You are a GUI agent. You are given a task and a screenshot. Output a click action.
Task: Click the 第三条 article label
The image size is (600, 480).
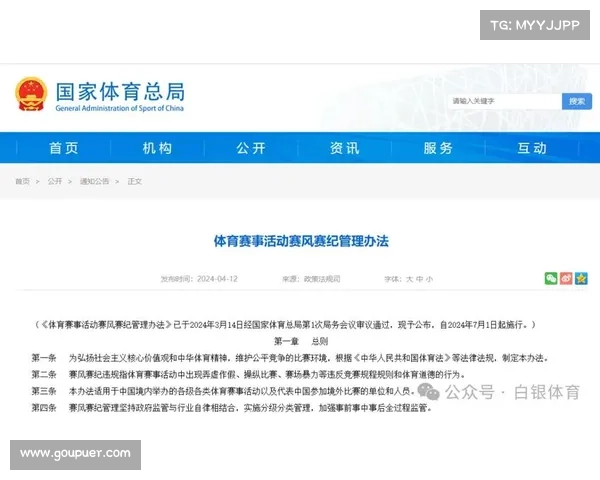[x=44, y=391]
